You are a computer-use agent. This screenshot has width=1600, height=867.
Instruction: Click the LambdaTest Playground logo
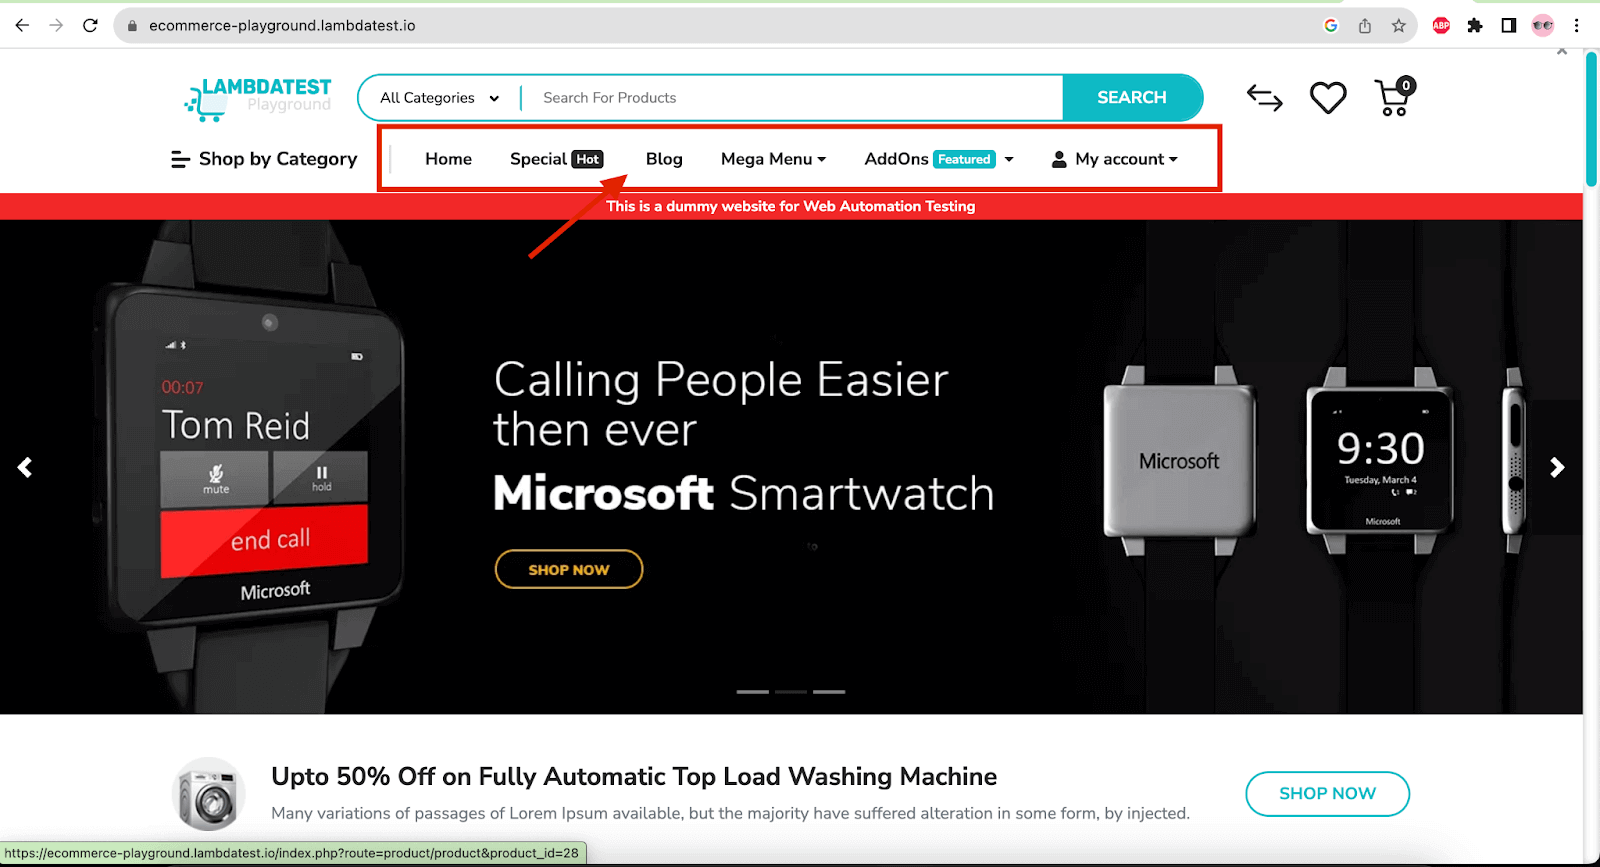[x=258, y=99]
